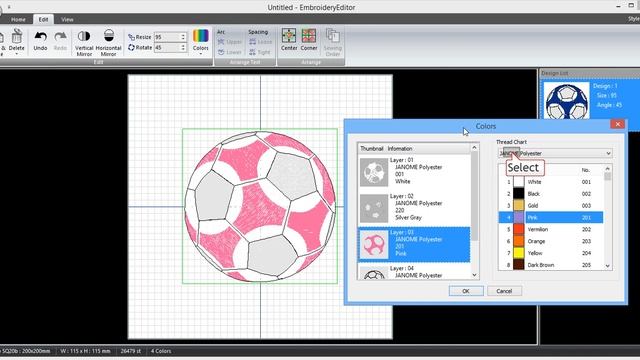Switch to the Home tab
The image size is (640, 360).
pos(18,19)
